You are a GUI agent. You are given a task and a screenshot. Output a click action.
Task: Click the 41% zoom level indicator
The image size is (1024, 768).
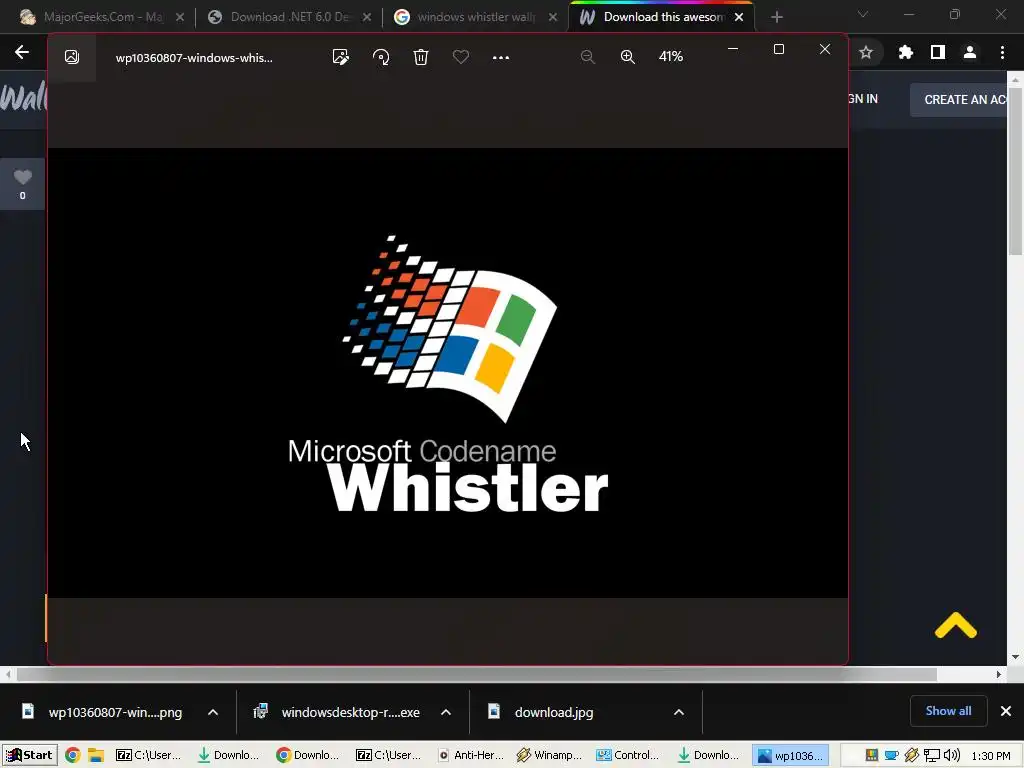pos(671,57)
